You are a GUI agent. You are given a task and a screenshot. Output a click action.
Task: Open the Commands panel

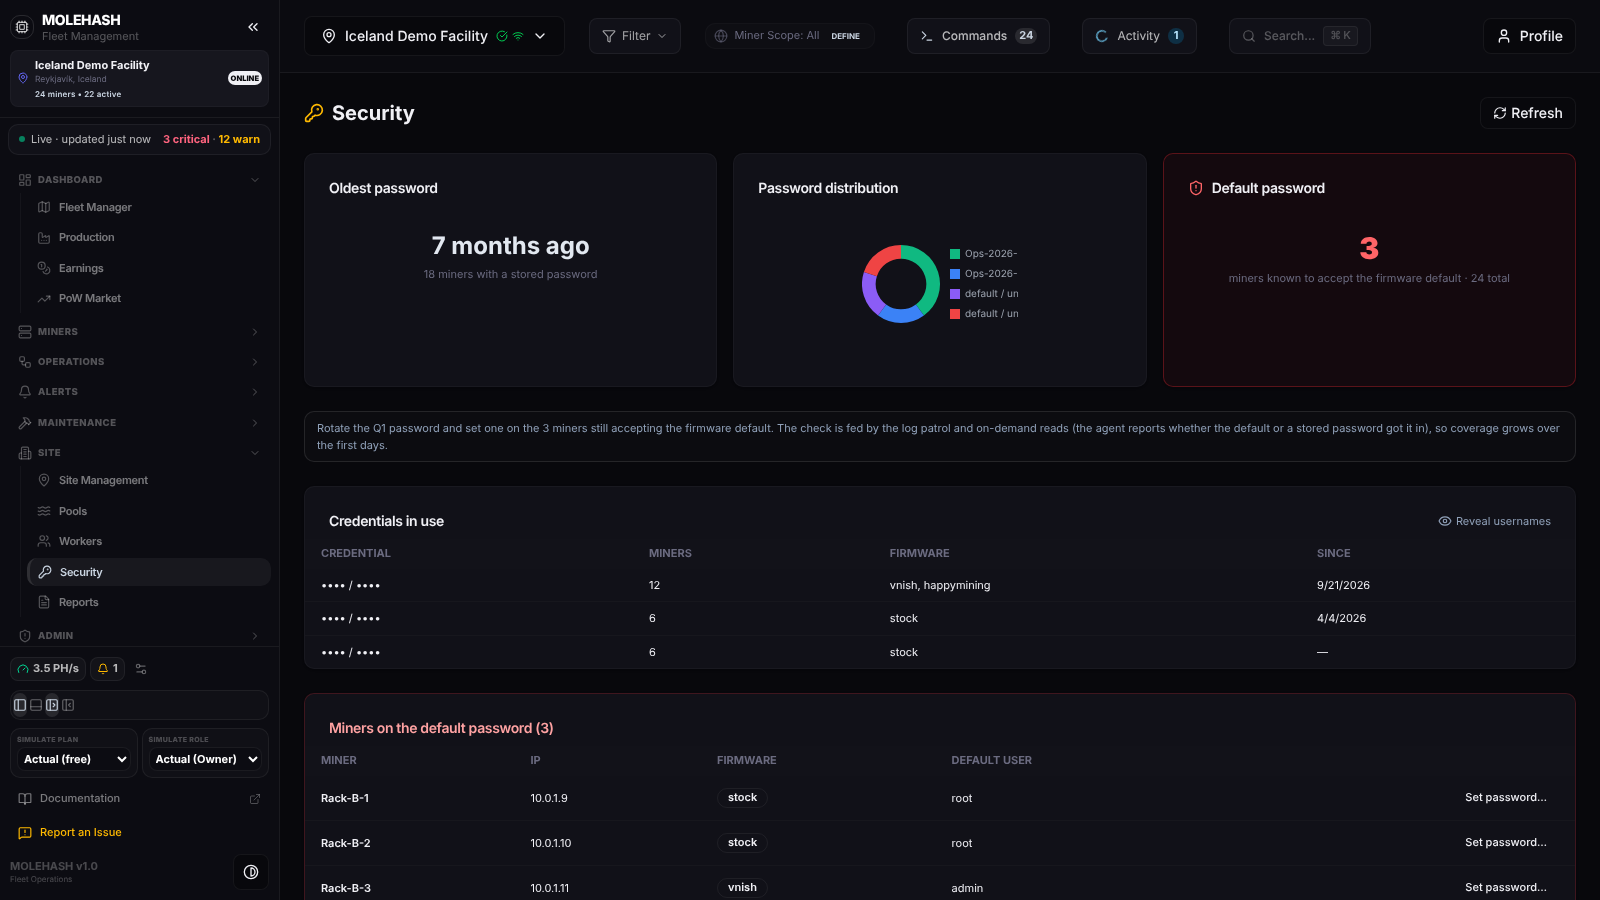pyautogui.click(x=978, y=36)
